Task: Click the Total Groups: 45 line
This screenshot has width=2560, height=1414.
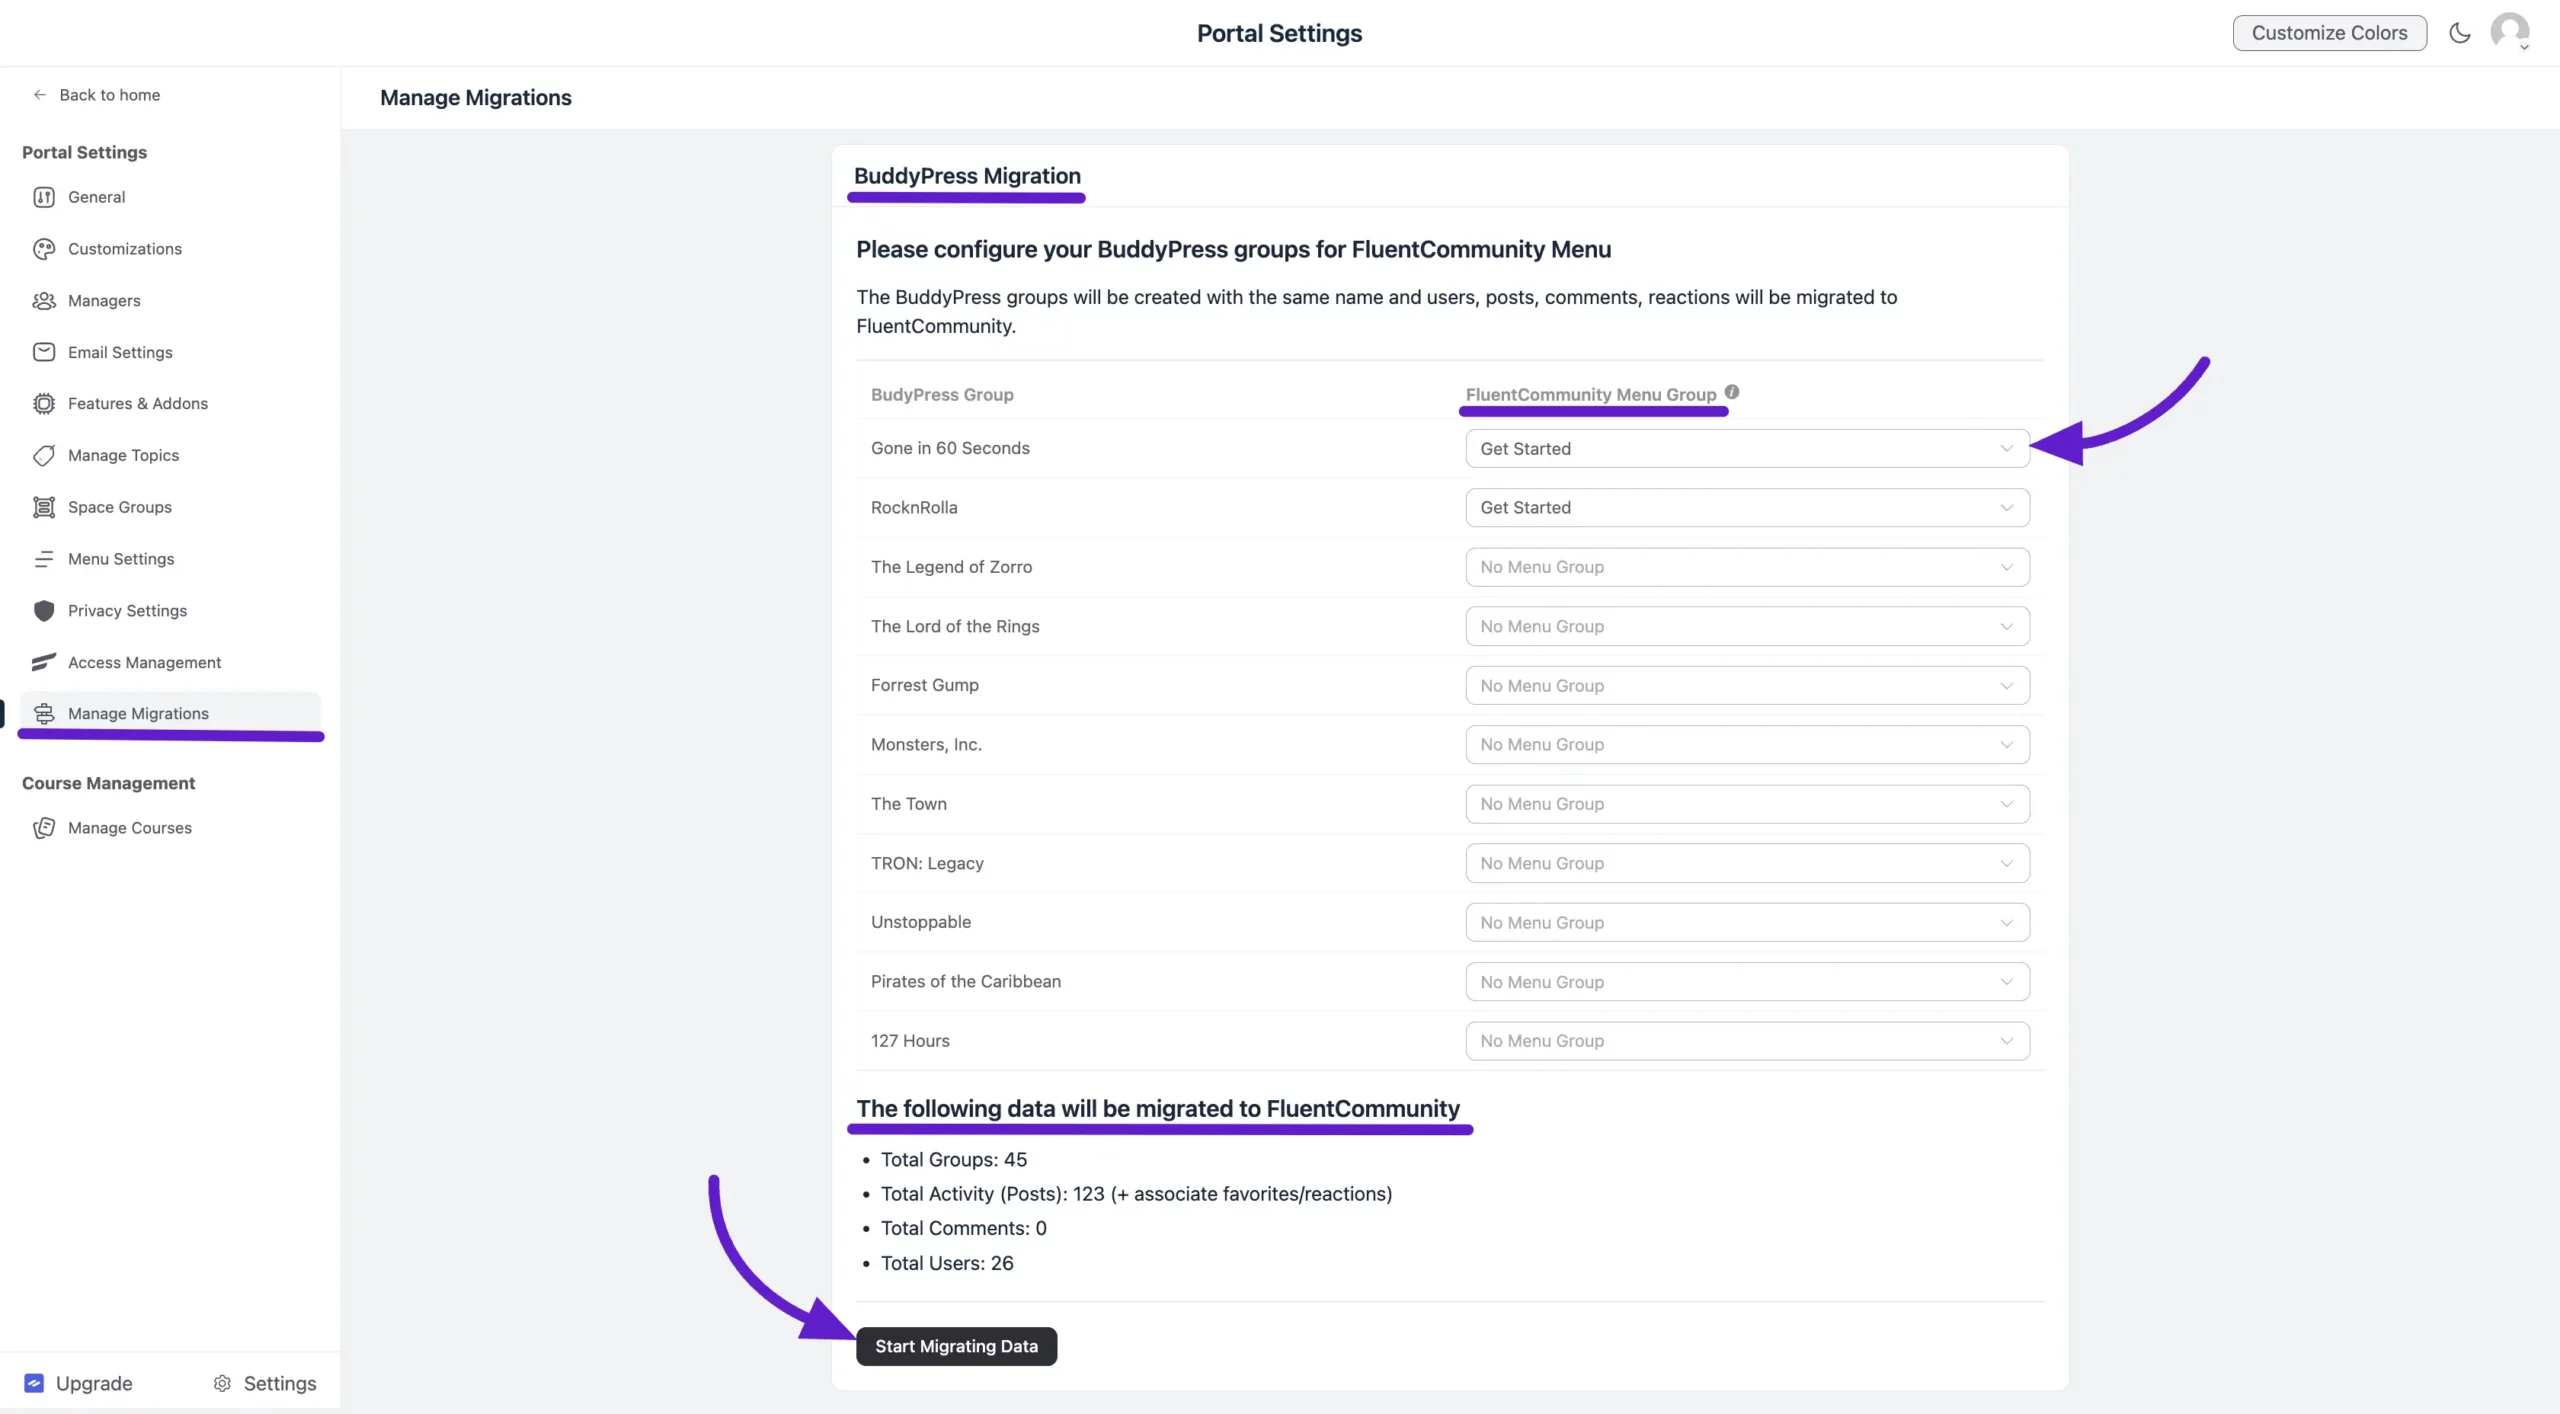Action: (953, 1160)
